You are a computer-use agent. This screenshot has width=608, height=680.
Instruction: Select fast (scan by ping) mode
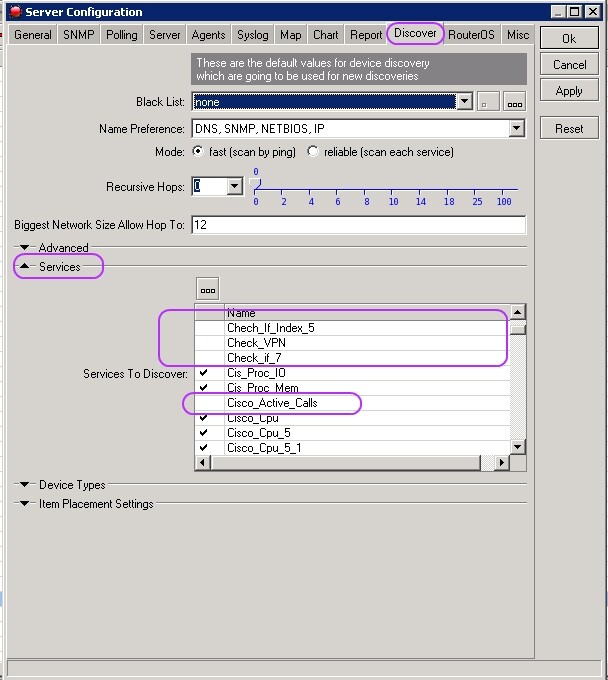198,151
